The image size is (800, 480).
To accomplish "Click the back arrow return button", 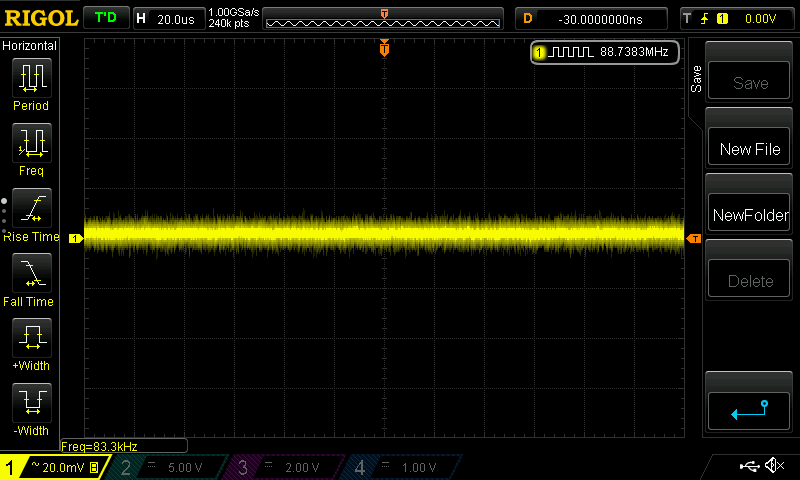I will [749, 408].
